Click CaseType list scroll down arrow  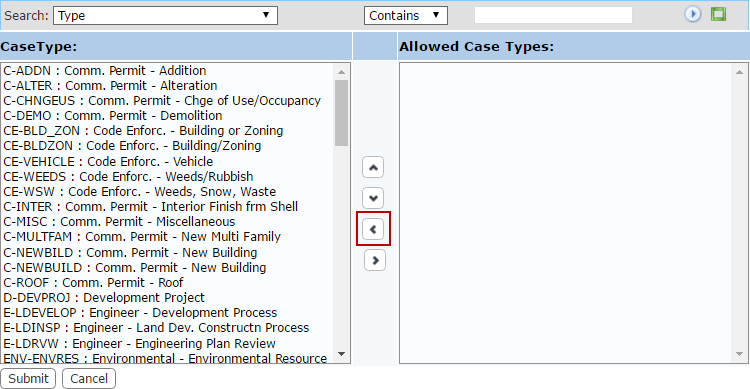pos(342,355)
